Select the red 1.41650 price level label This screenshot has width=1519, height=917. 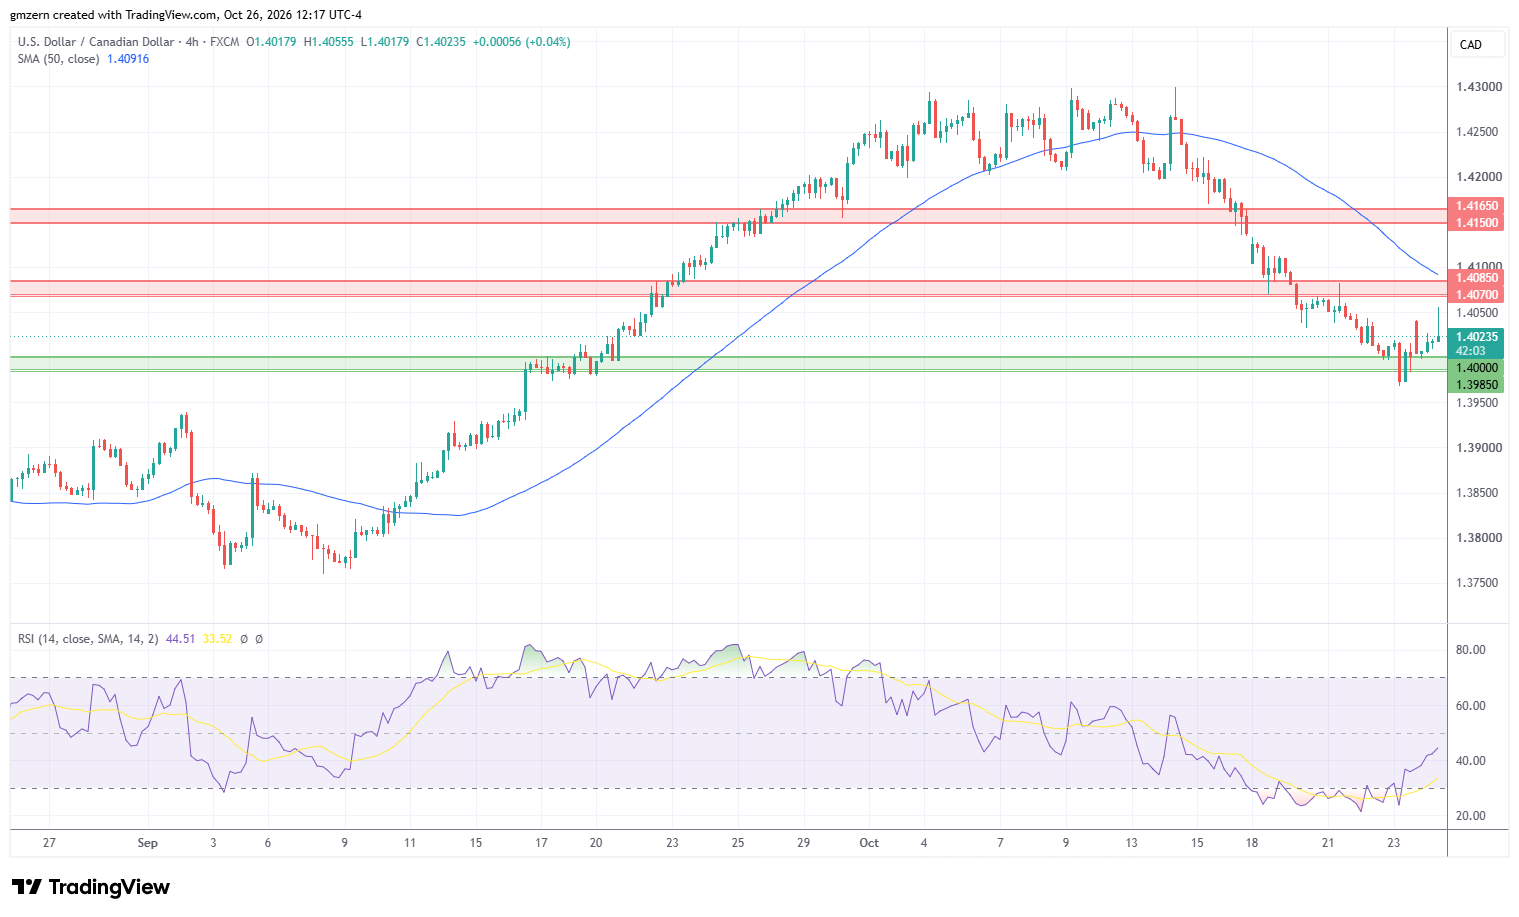pos(1477,206)
